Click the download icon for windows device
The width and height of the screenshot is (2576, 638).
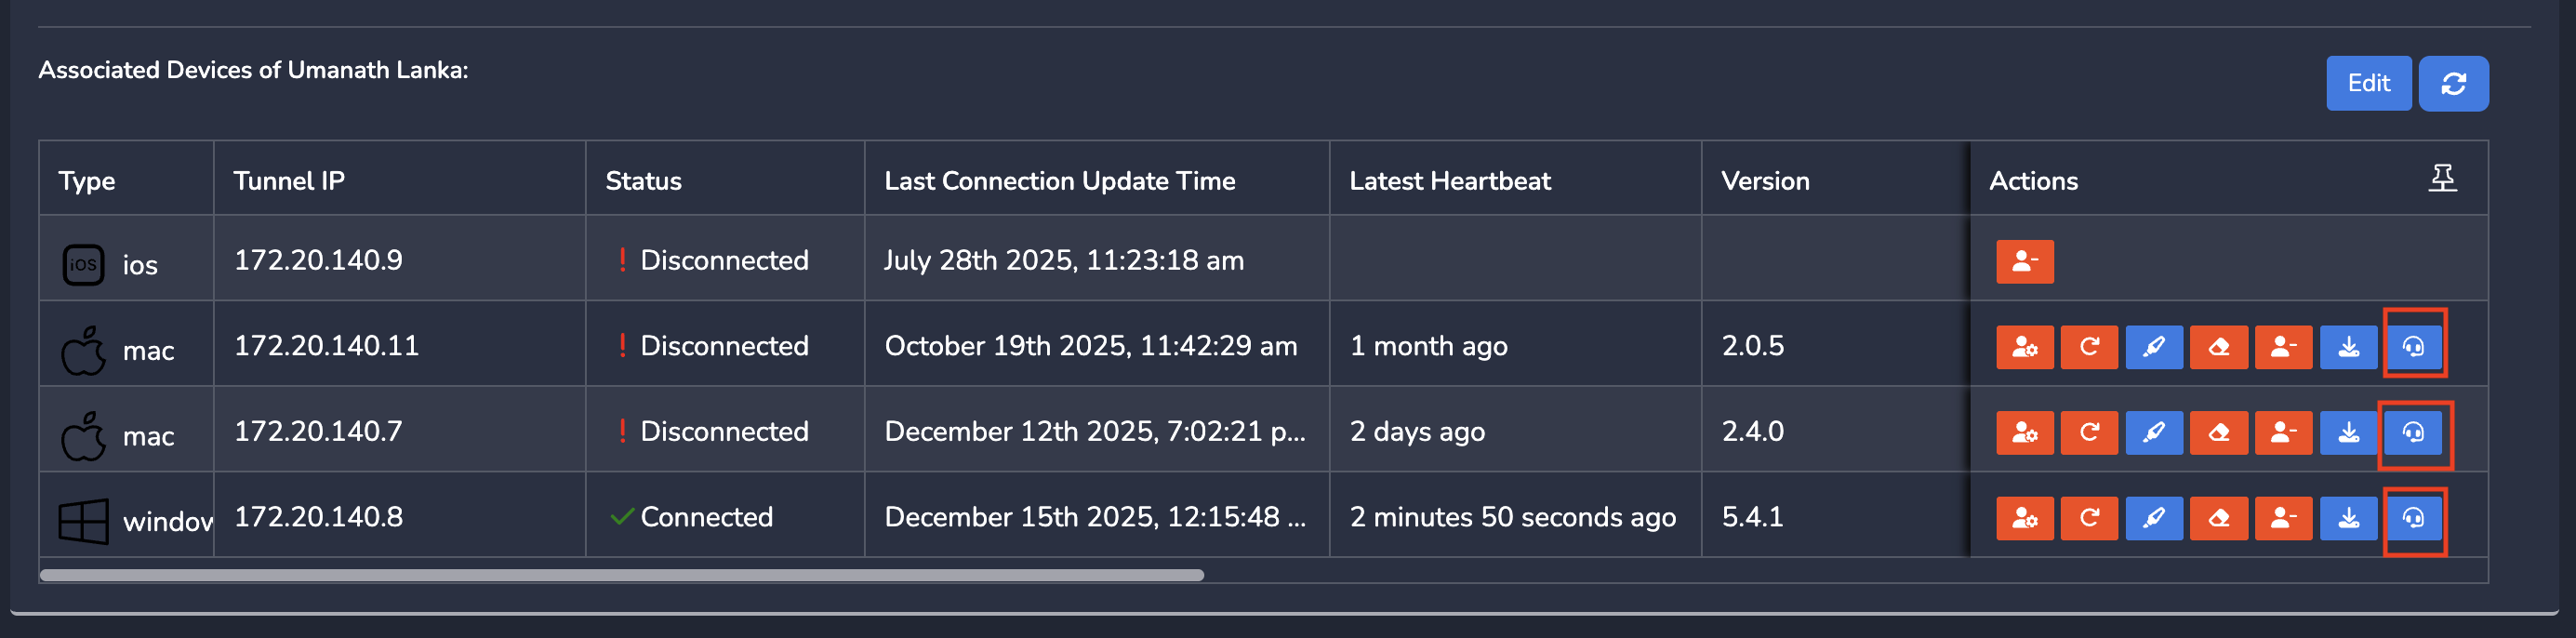click(x=2348, y=518)
